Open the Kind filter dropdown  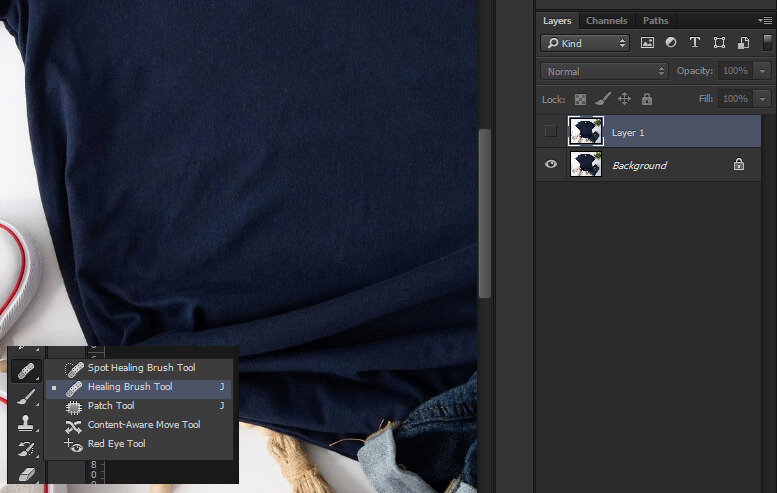tap(584, 43)
